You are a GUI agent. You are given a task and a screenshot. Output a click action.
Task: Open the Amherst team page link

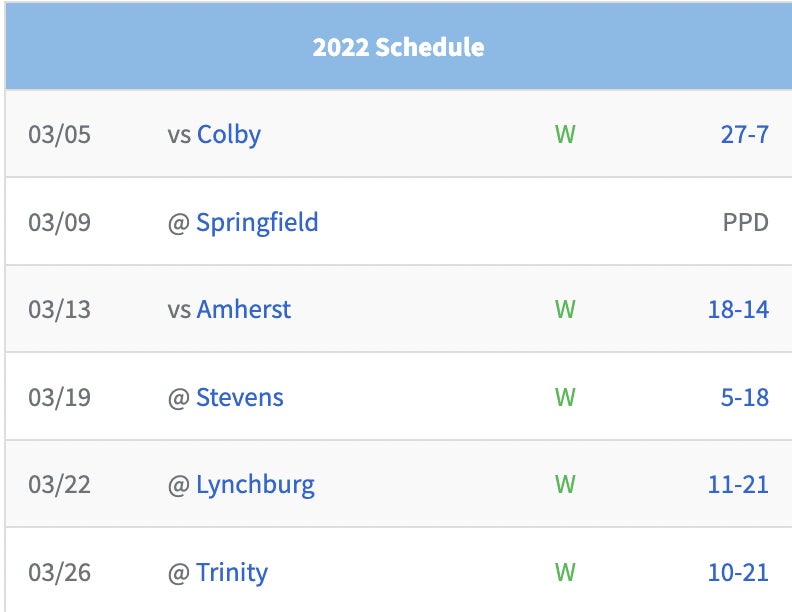coord(243,309)
